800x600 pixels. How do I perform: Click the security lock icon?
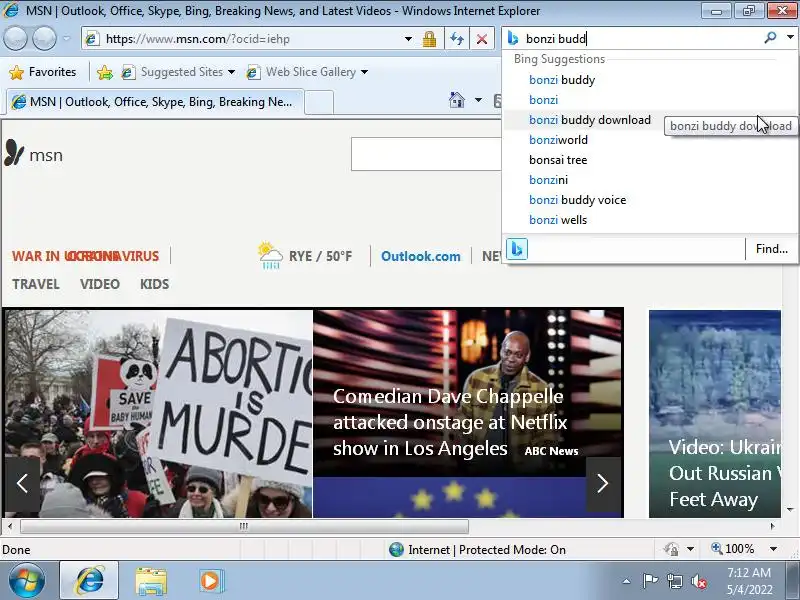point(429,39)
